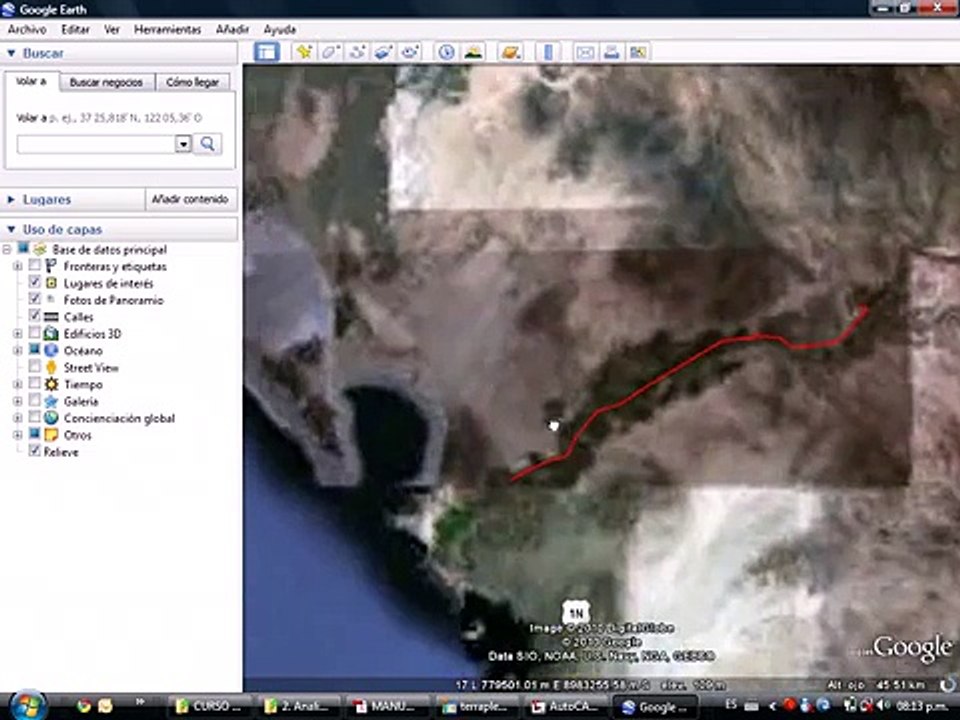Open the Herramientas menu
The width and height of the screenshot is (960, 720).
click(168, 29)
